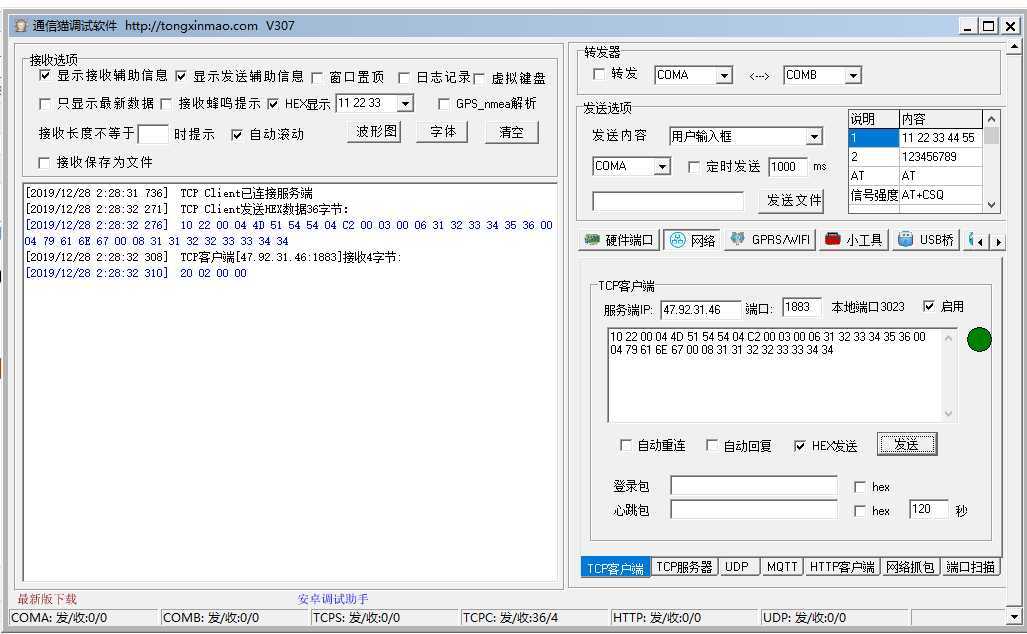Open 网络抓包 bottom tab
Screen dimensions: 1027x634
pos(910,567)
